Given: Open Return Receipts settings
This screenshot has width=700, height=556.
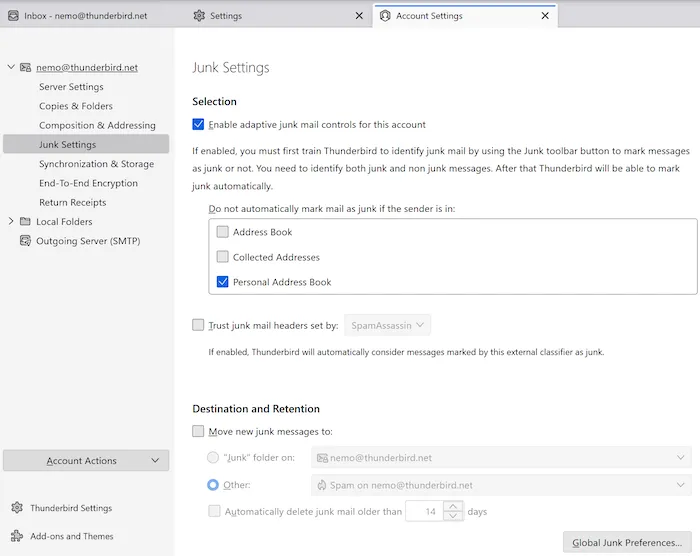Looking at the screenshot, I should 73,202.
